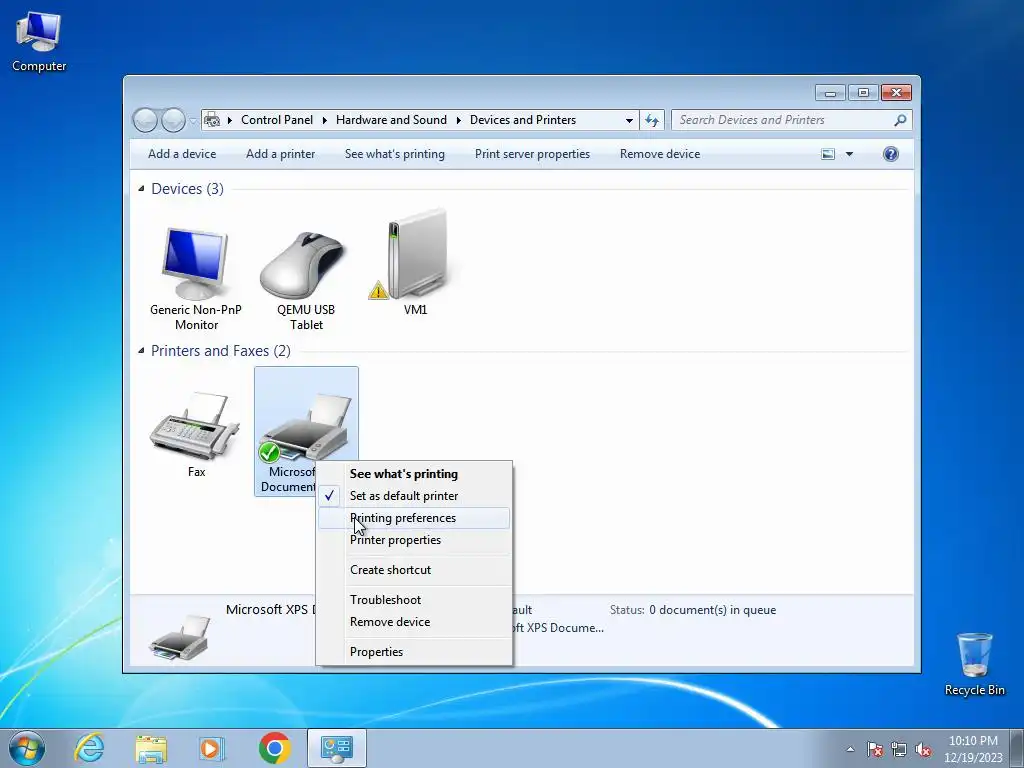Choose Create shortcut in context menu
Screen dimensions: 1024x768
(413, 570)
